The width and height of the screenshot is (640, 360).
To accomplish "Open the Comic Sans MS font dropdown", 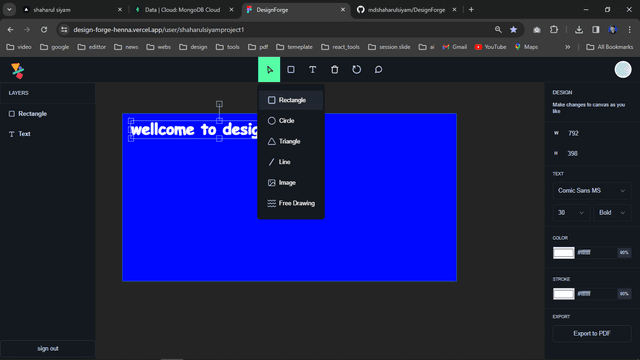I will click(592, 191).
